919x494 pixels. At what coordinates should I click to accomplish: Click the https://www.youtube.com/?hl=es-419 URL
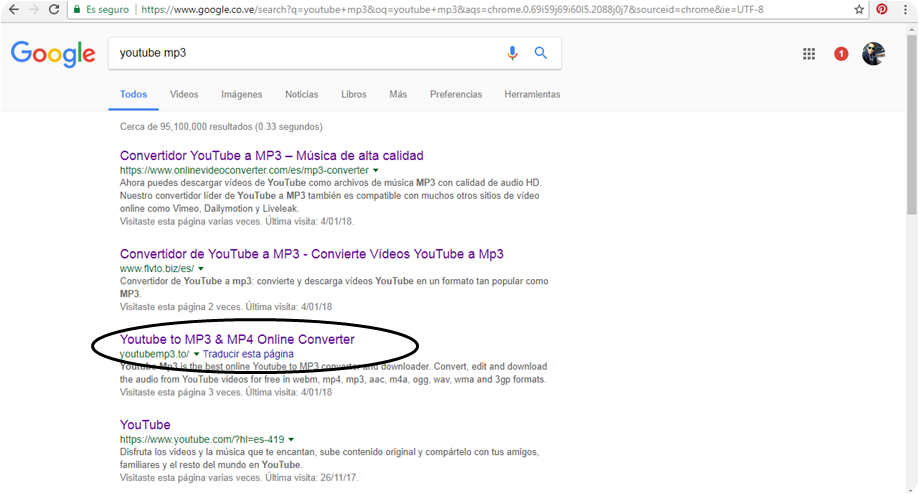pyautogui.click(x=202, y=440)
